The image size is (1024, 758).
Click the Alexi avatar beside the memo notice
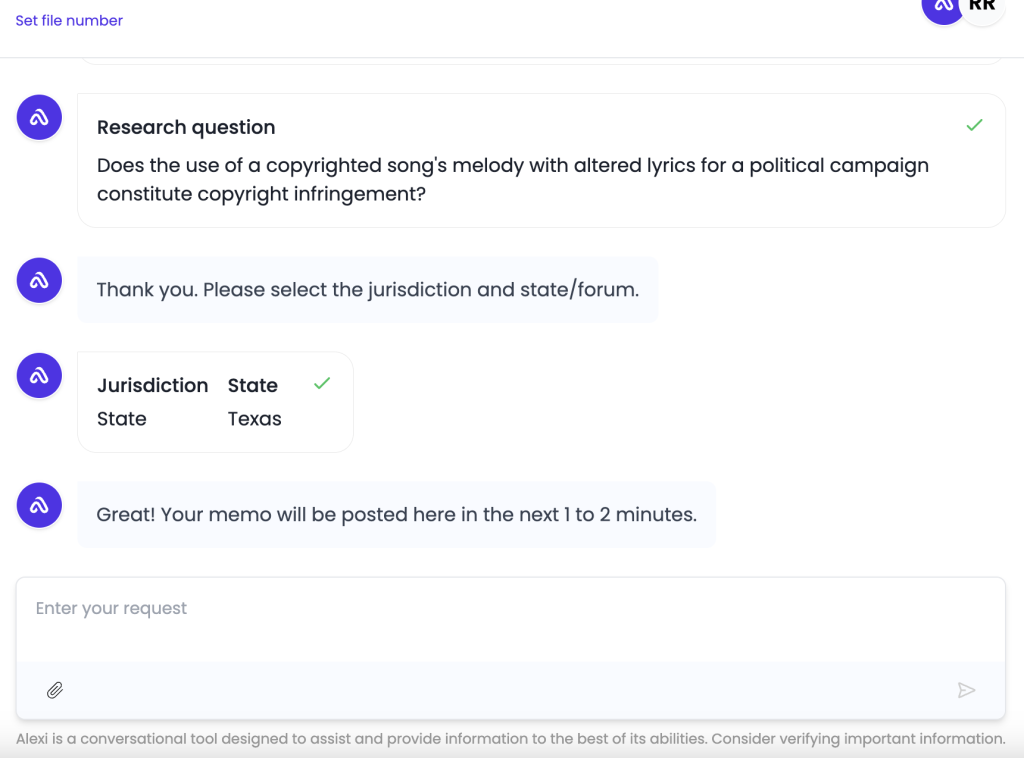click(x=40, y=505)
